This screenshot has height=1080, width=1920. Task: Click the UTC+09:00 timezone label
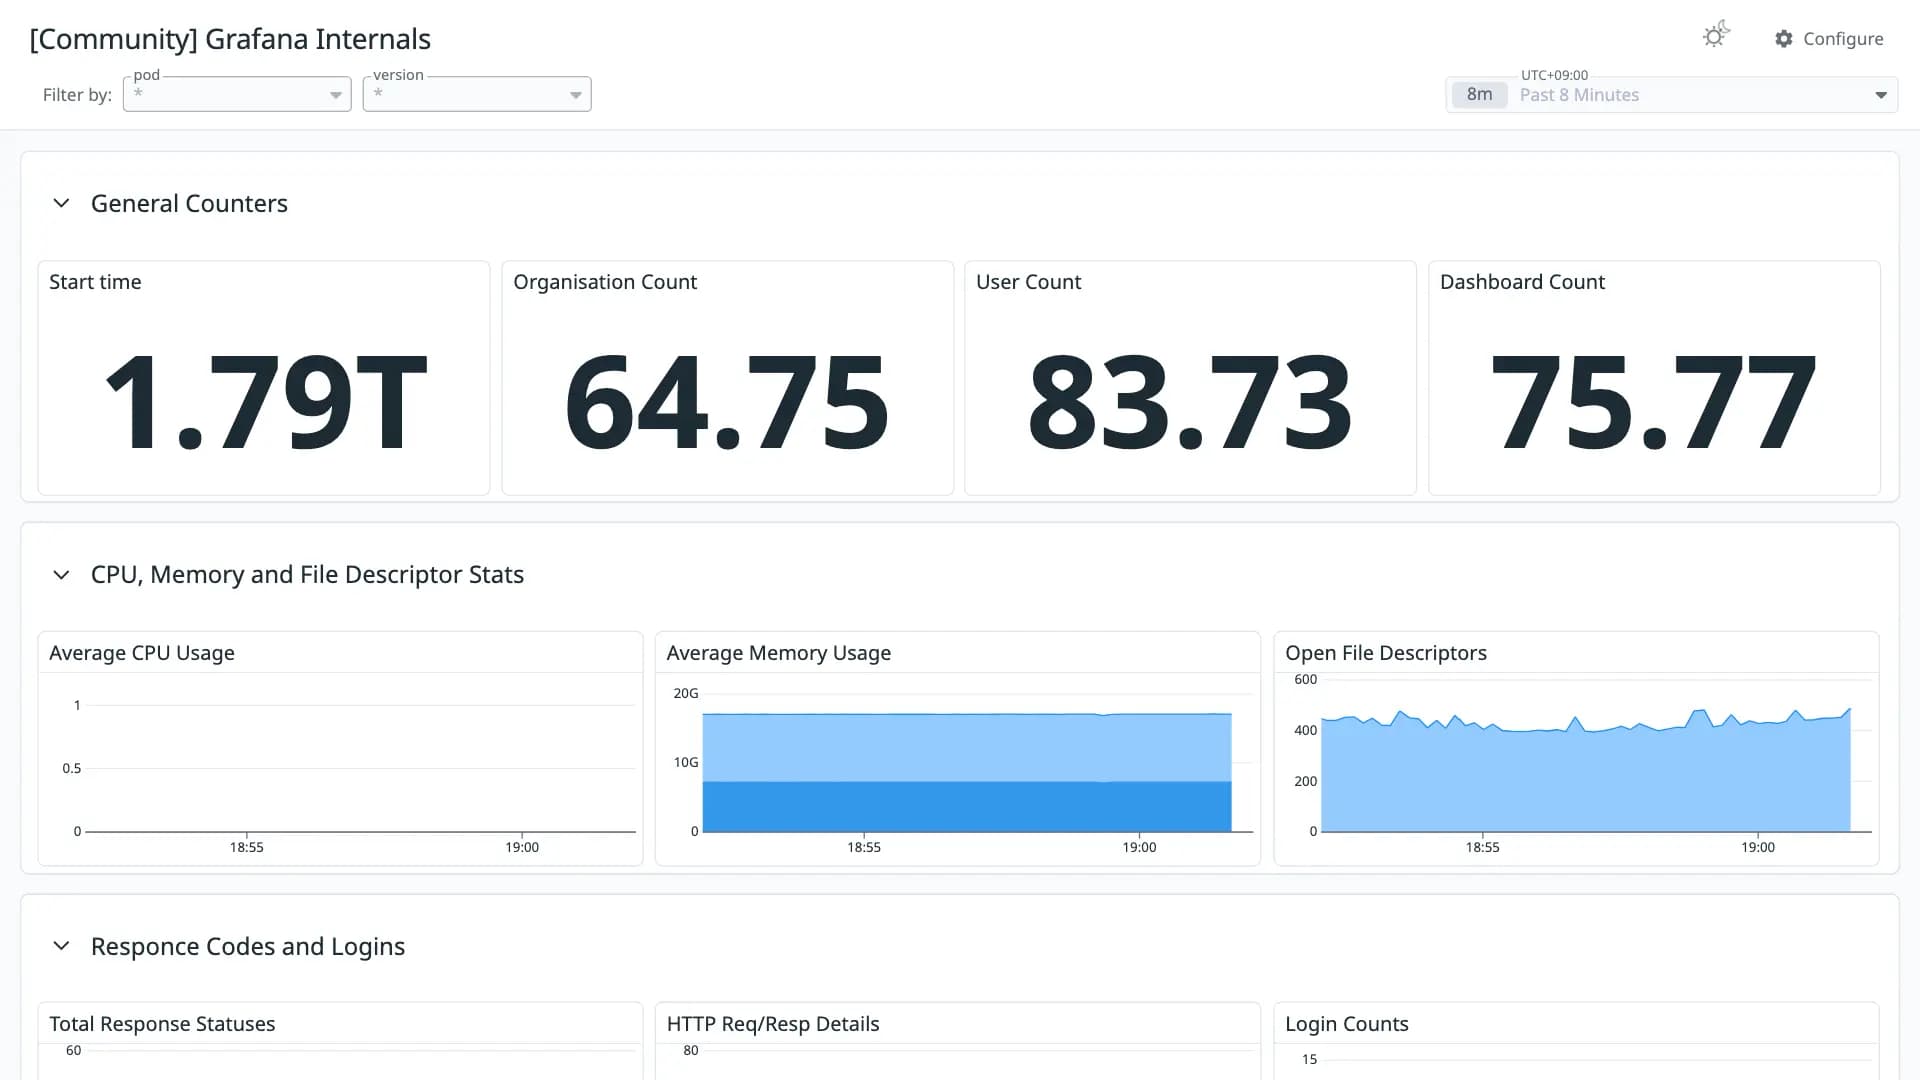(1554, 75)
